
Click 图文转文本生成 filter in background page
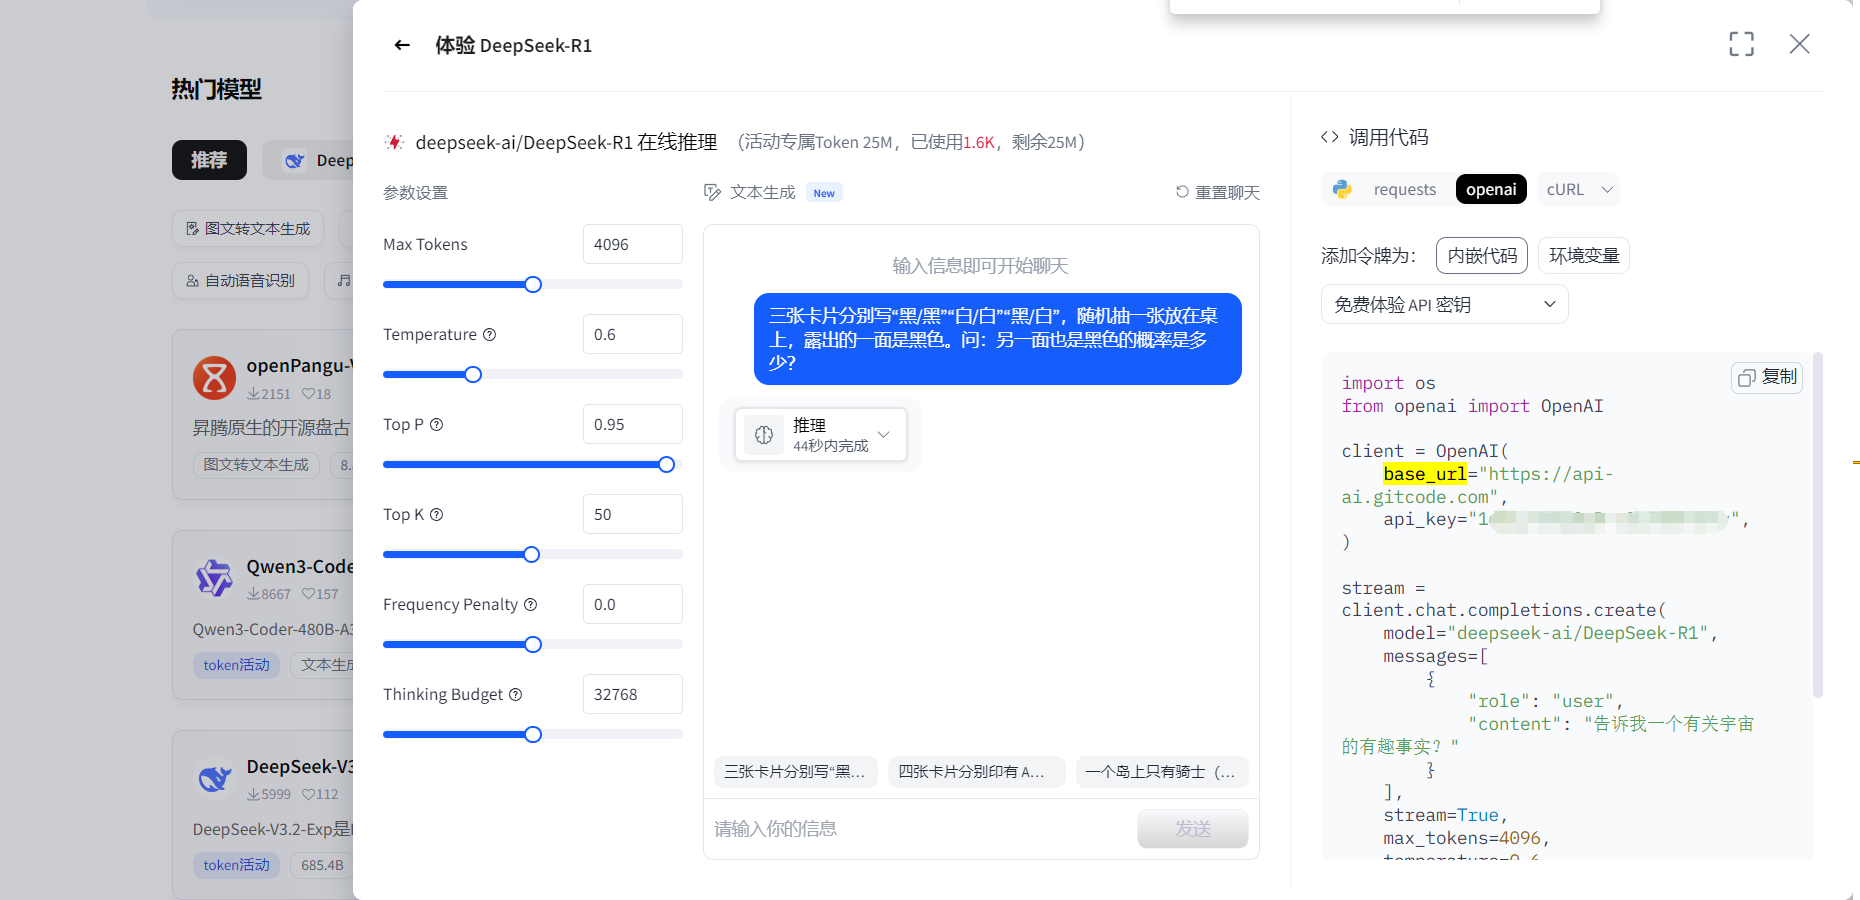click(248, 229)
